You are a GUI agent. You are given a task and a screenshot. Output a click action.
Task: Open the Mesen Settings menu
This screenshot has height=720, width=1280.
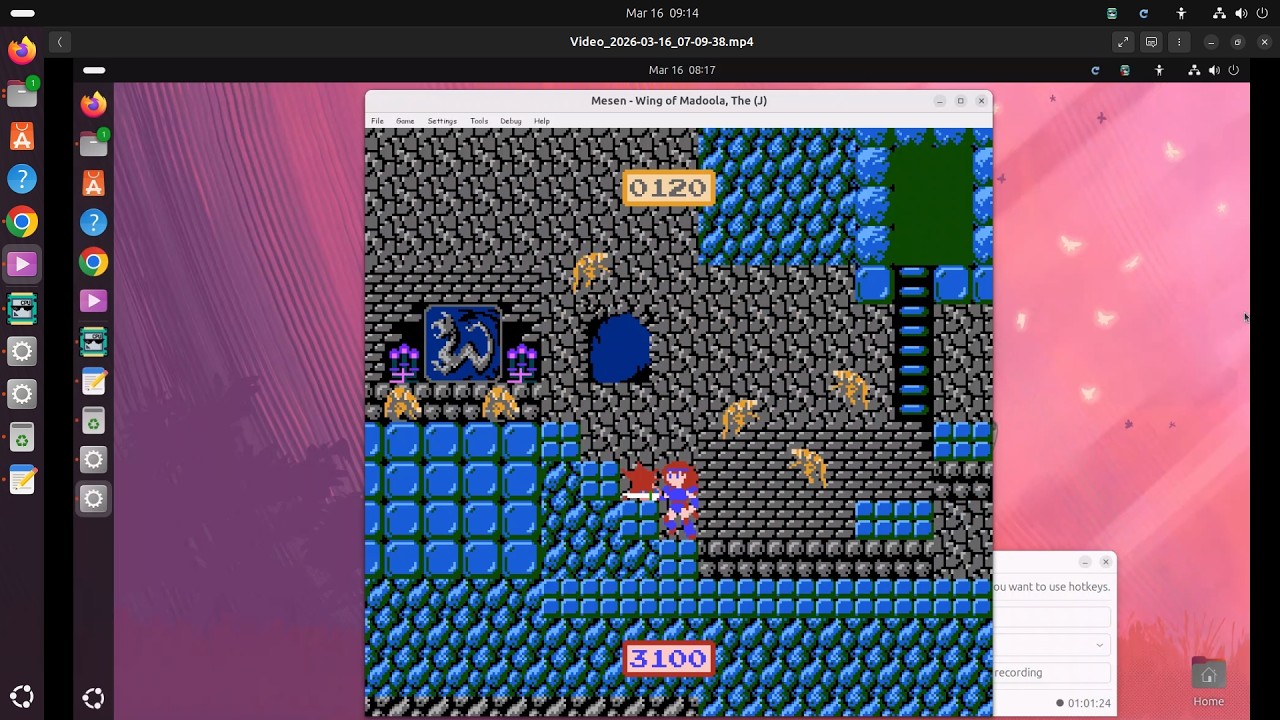[442, 121]
